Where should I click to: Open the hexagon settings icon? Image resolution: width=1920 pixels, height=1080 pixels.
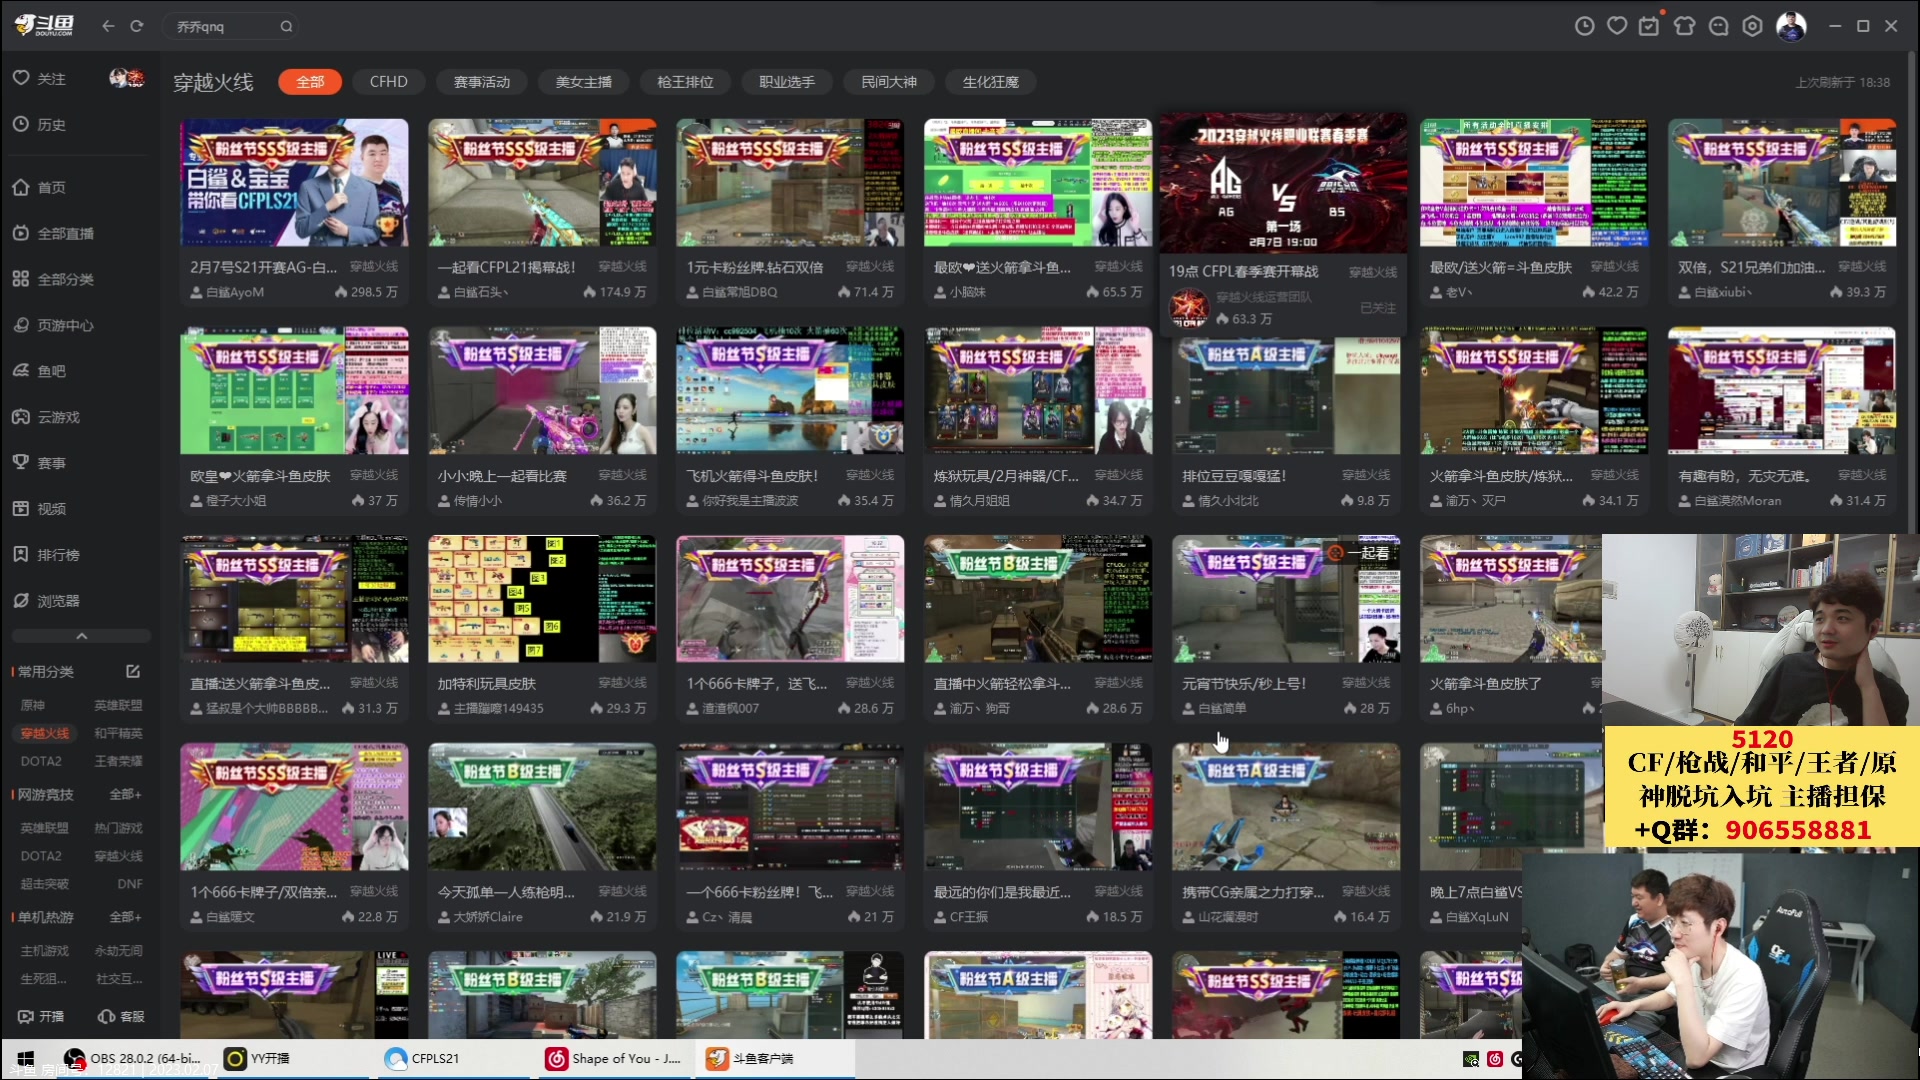(1752, 26)
